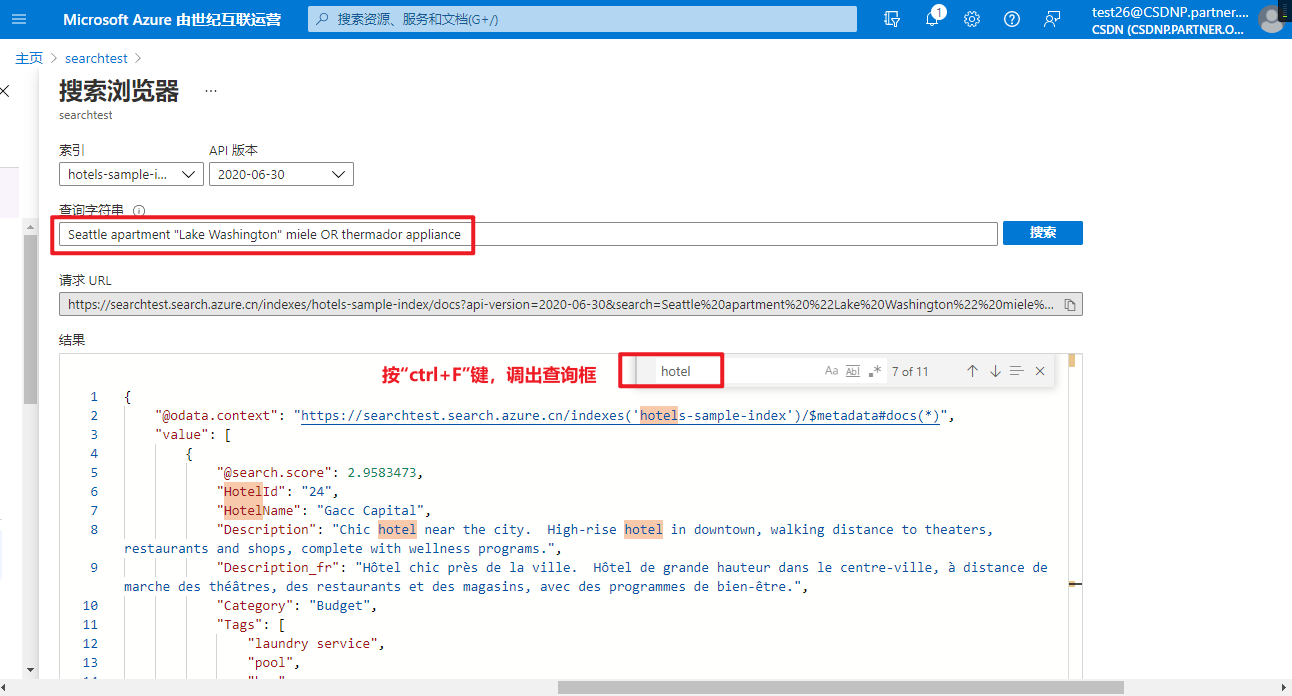1292x696 pixels.
Task: Open the help question mark
Action: pos(1012,19)
